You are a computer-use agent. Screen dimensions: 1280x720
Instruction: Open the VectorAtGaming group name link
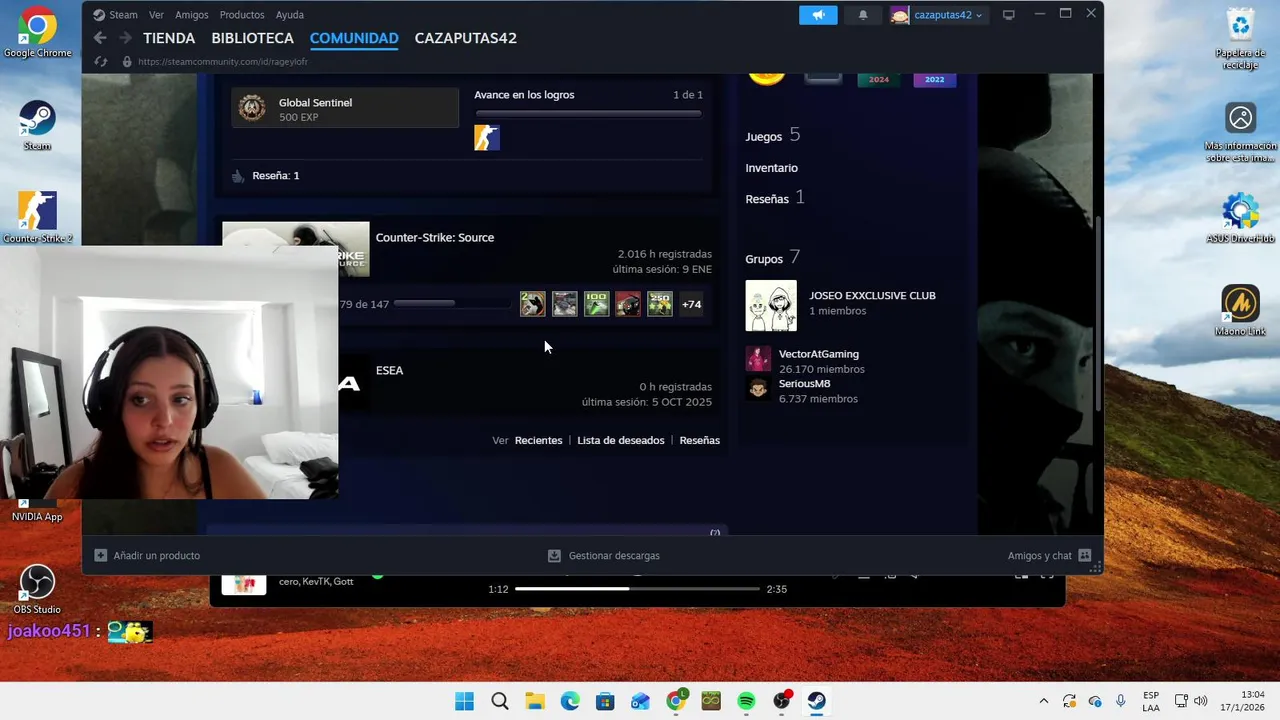(x=819, y=354)
